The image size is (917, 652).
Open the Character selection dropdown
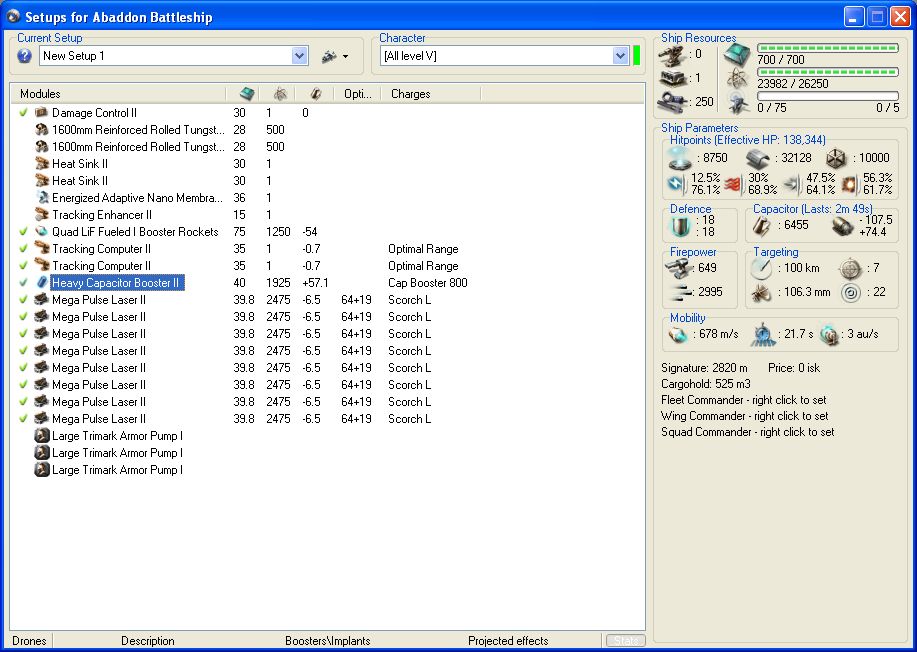coord(620,56)
